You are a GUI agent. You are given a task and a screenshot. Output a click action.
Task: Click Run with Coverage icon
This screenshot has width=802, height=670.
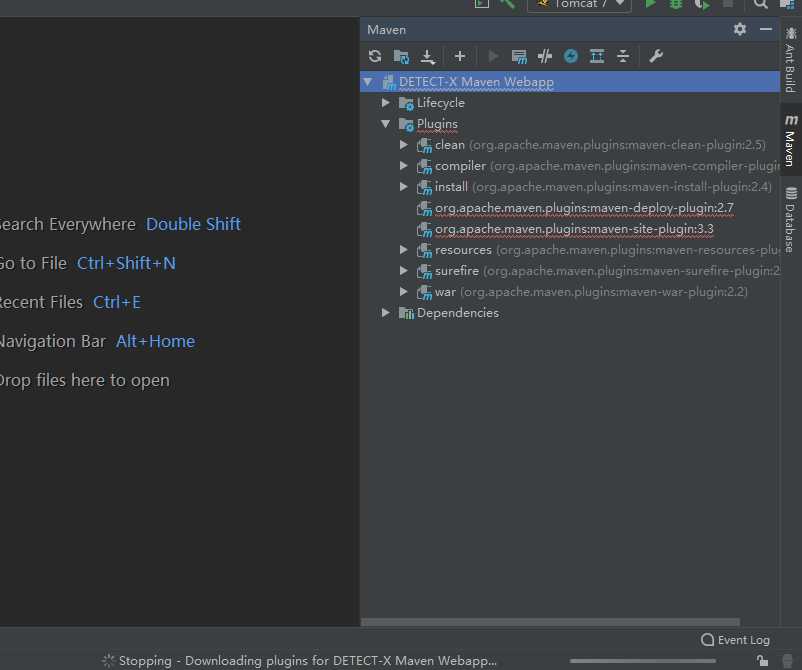[x=702, y=4]
